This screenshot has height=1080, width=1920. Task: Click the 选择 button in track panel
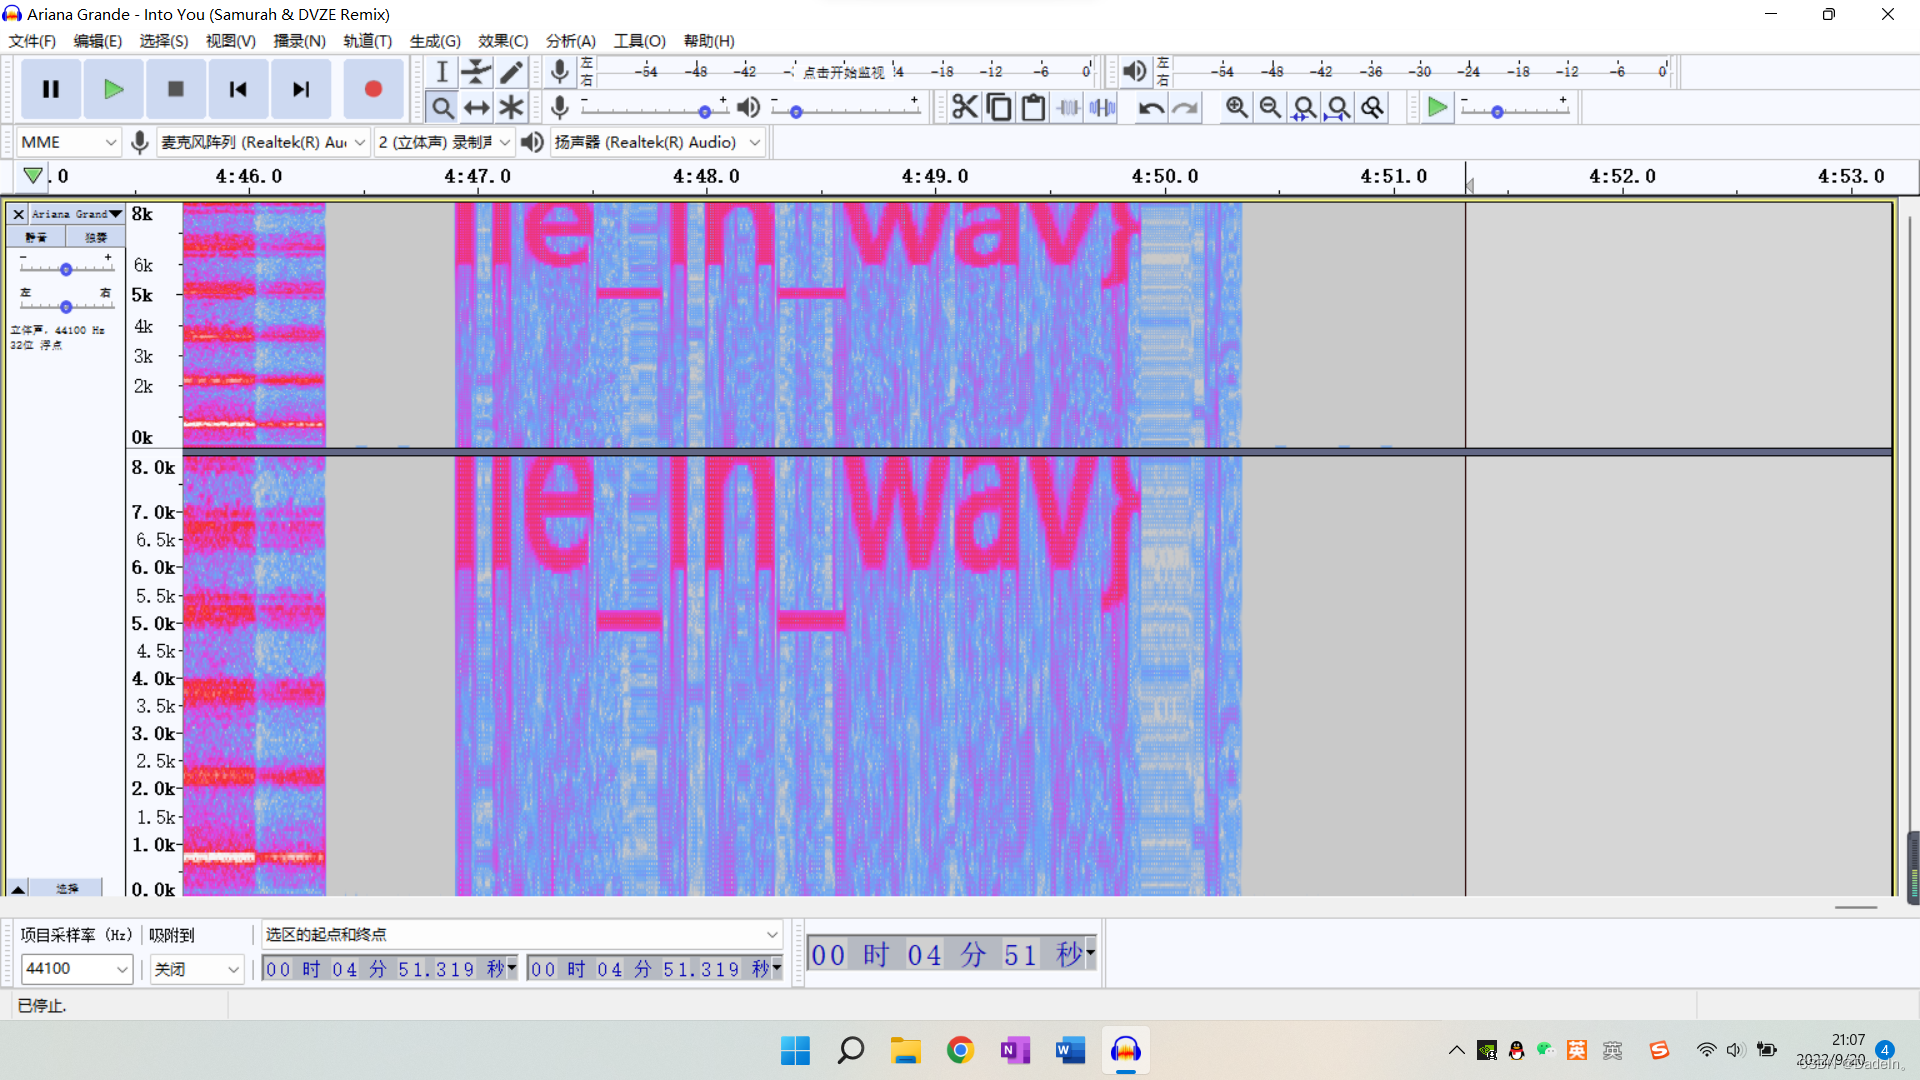point(68,888)
